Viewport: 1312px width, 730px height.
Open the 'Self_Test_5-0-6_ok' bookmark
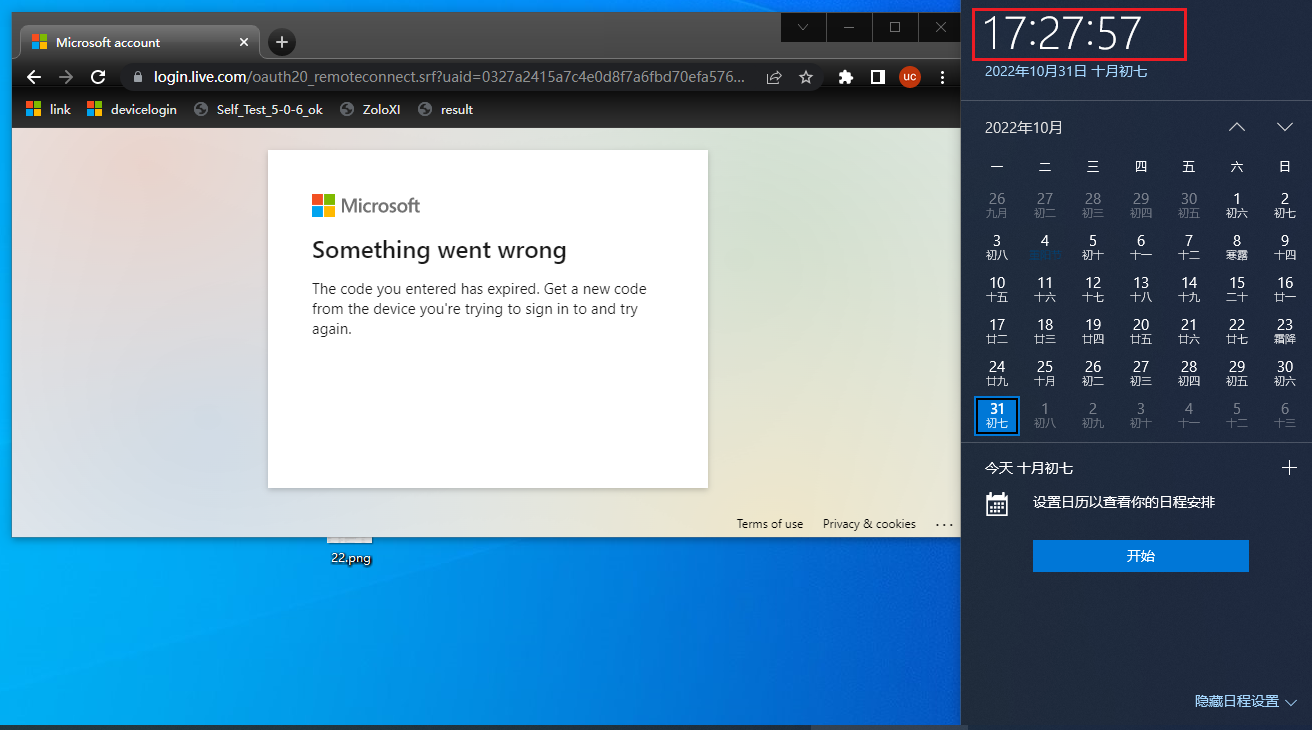(x=258, y=109)
